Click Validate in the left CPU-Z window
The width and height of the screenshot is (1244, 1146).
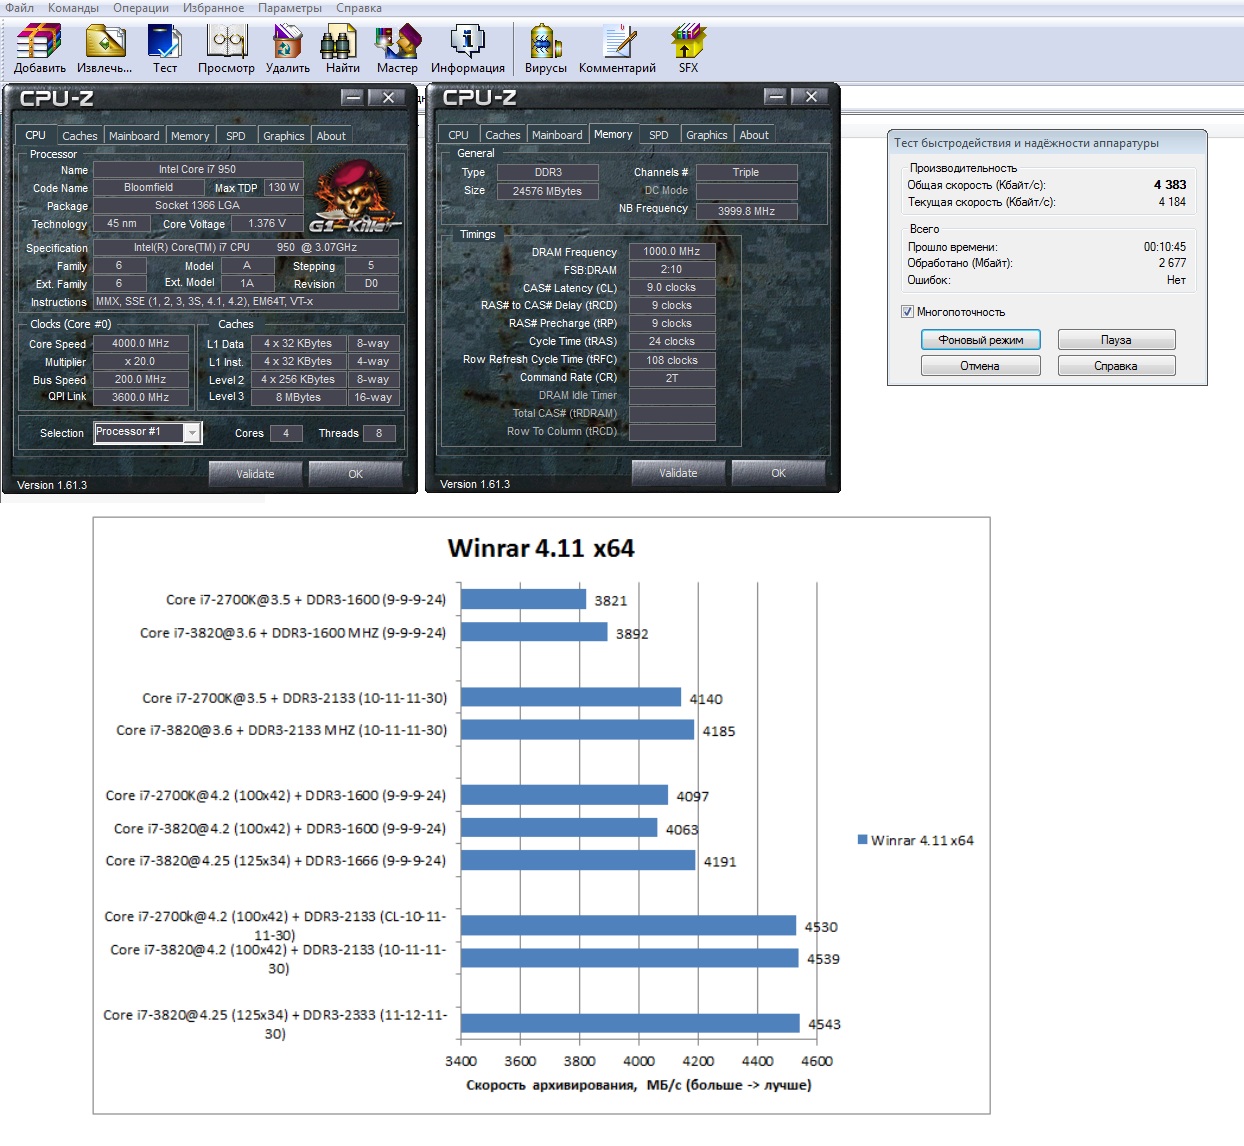click(255, 474)
